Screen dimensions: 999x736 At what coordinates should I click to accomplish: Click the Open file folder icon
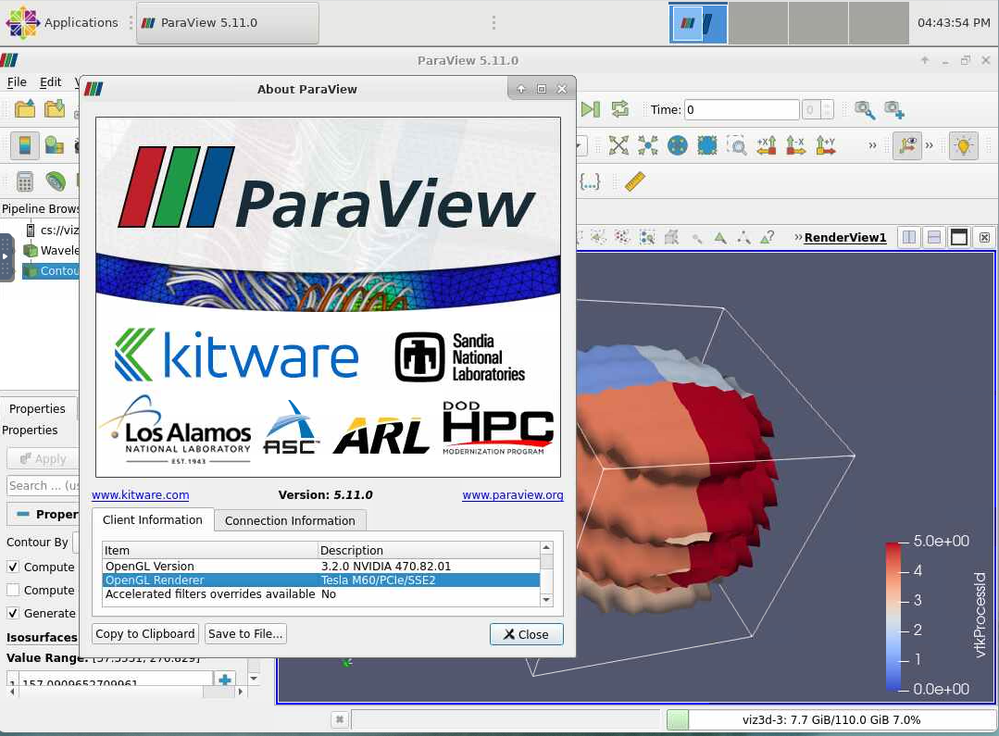pos(25,110)
